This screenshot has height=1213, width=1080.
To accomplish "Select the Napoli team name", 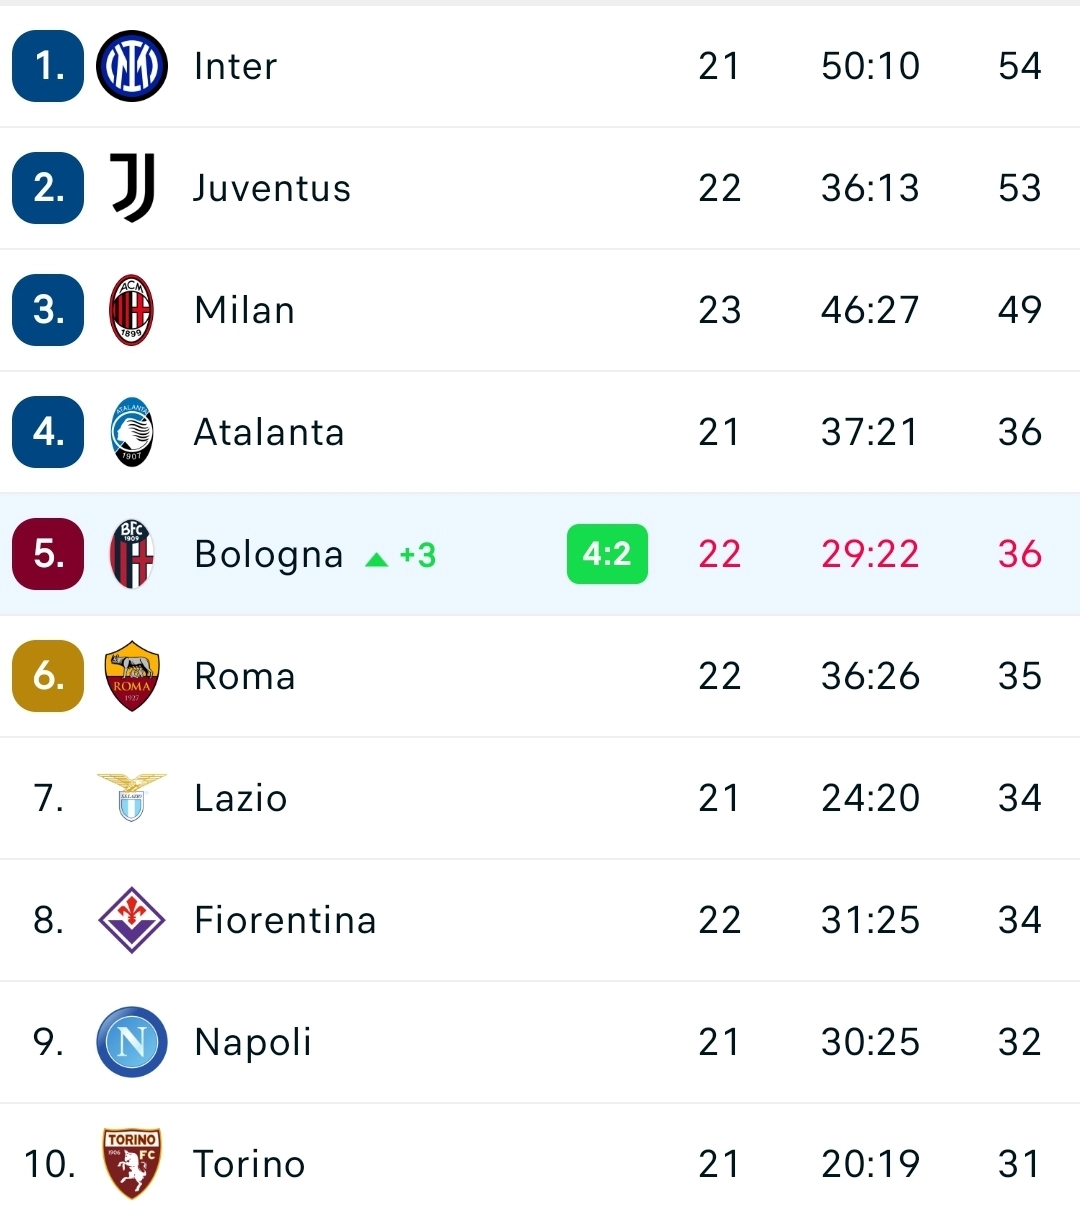I will pos(253,1042).
